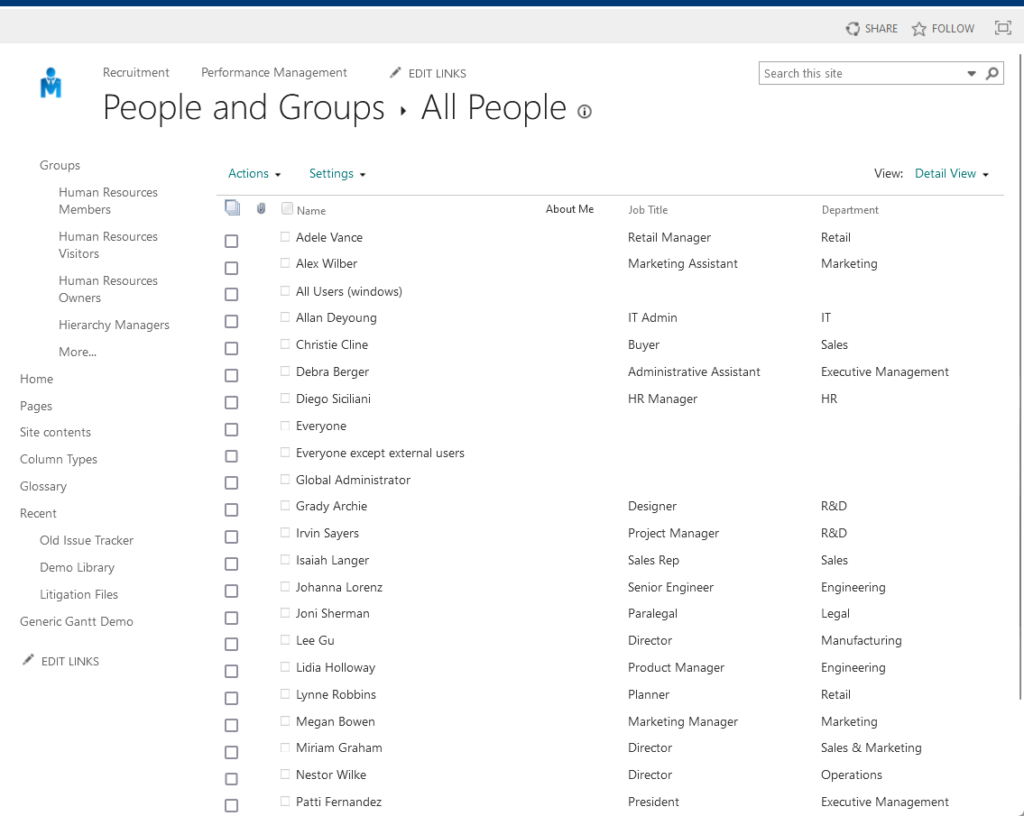This screenshot has width=1024, height=816.
Task: Open Recruitment navigation link
Action: coord(136,72)
